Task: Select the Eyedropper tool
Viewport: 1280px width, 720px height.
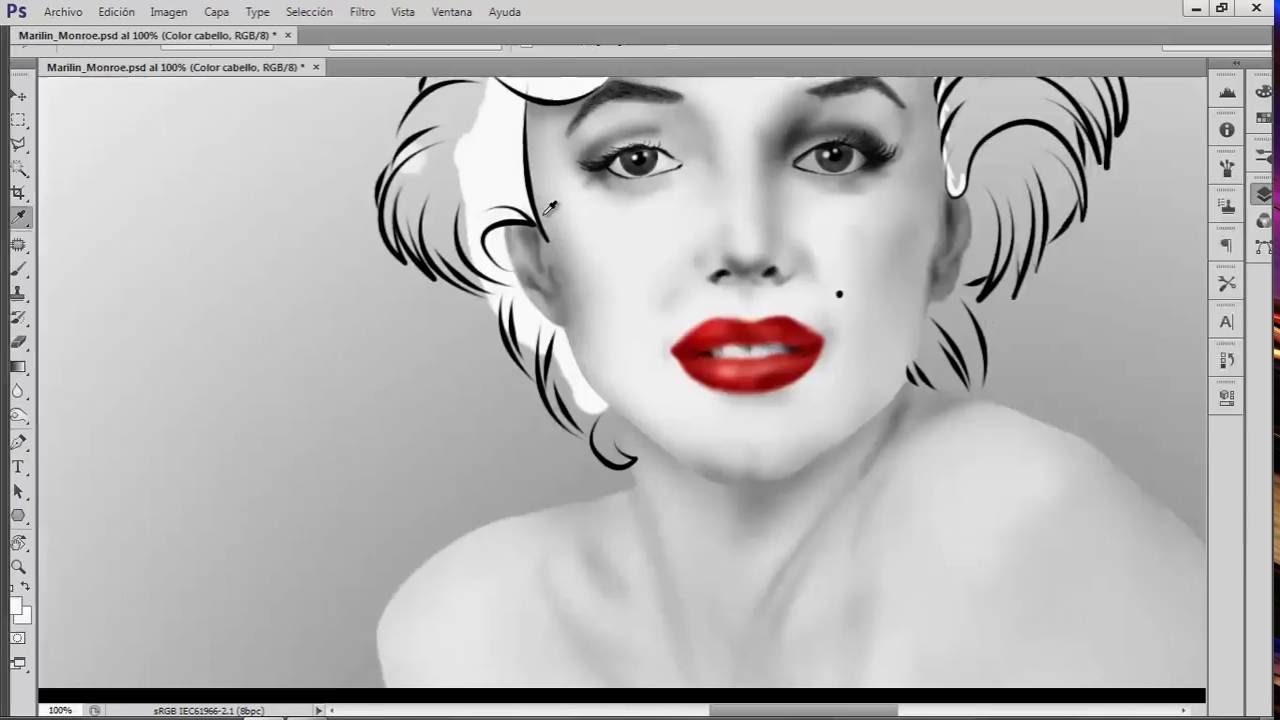Action: pos(18,217)
